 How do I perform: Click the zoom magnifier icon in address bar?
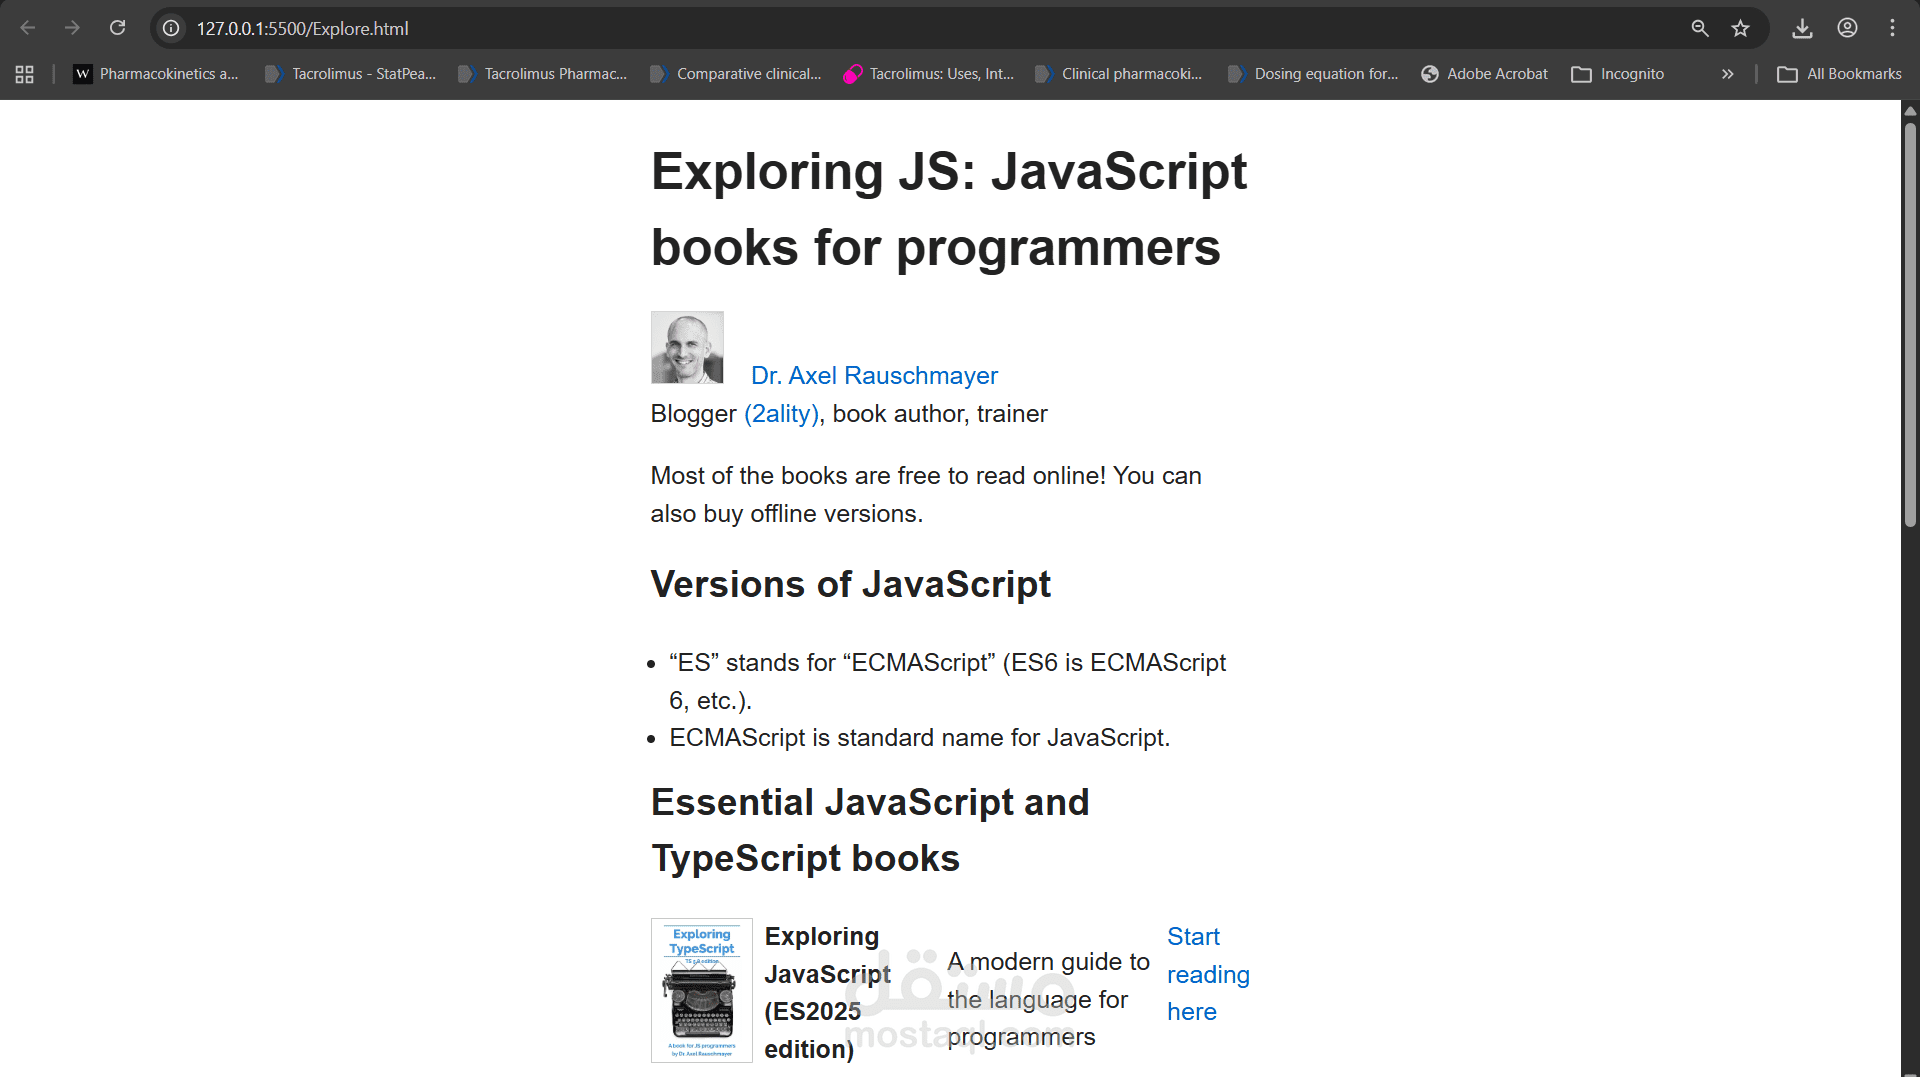click(x=1700, y=28)
